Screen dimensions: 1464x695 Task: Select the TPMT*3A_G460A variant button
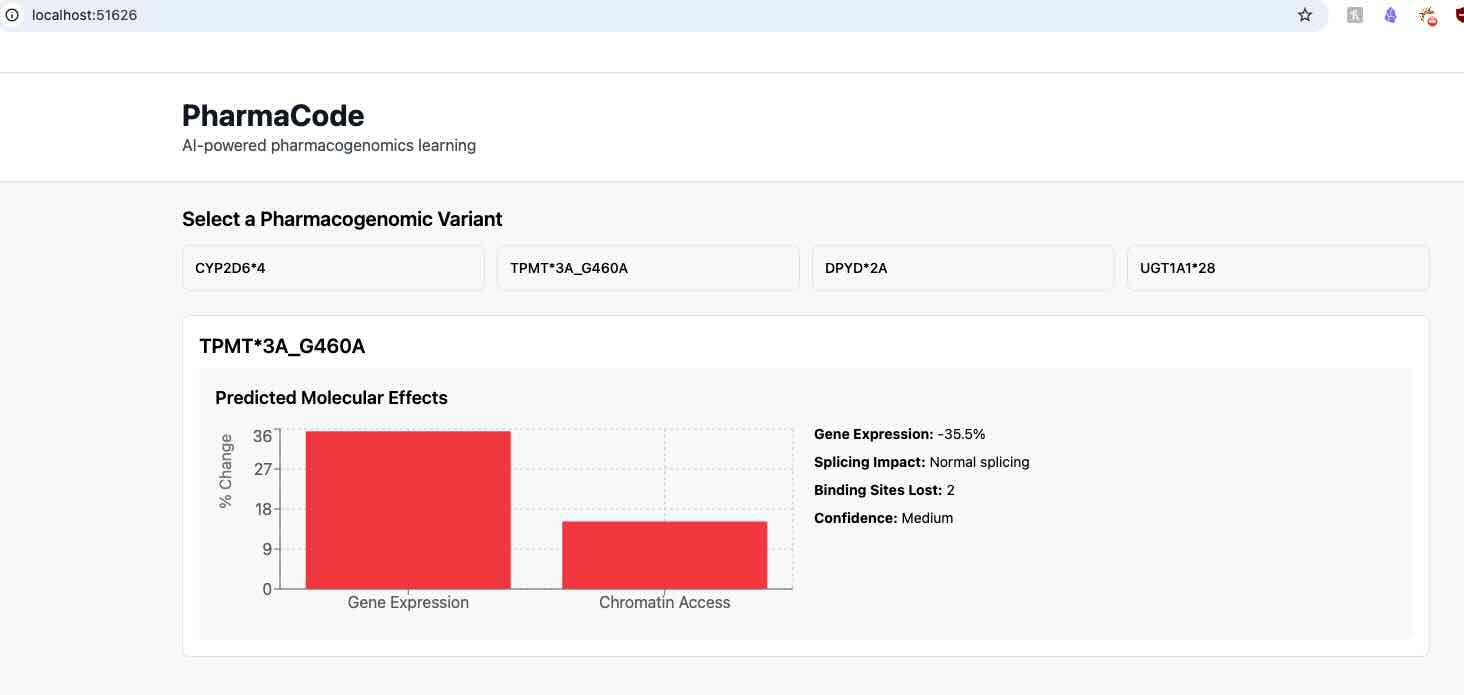pyautogui.click(x=648, y=268)
